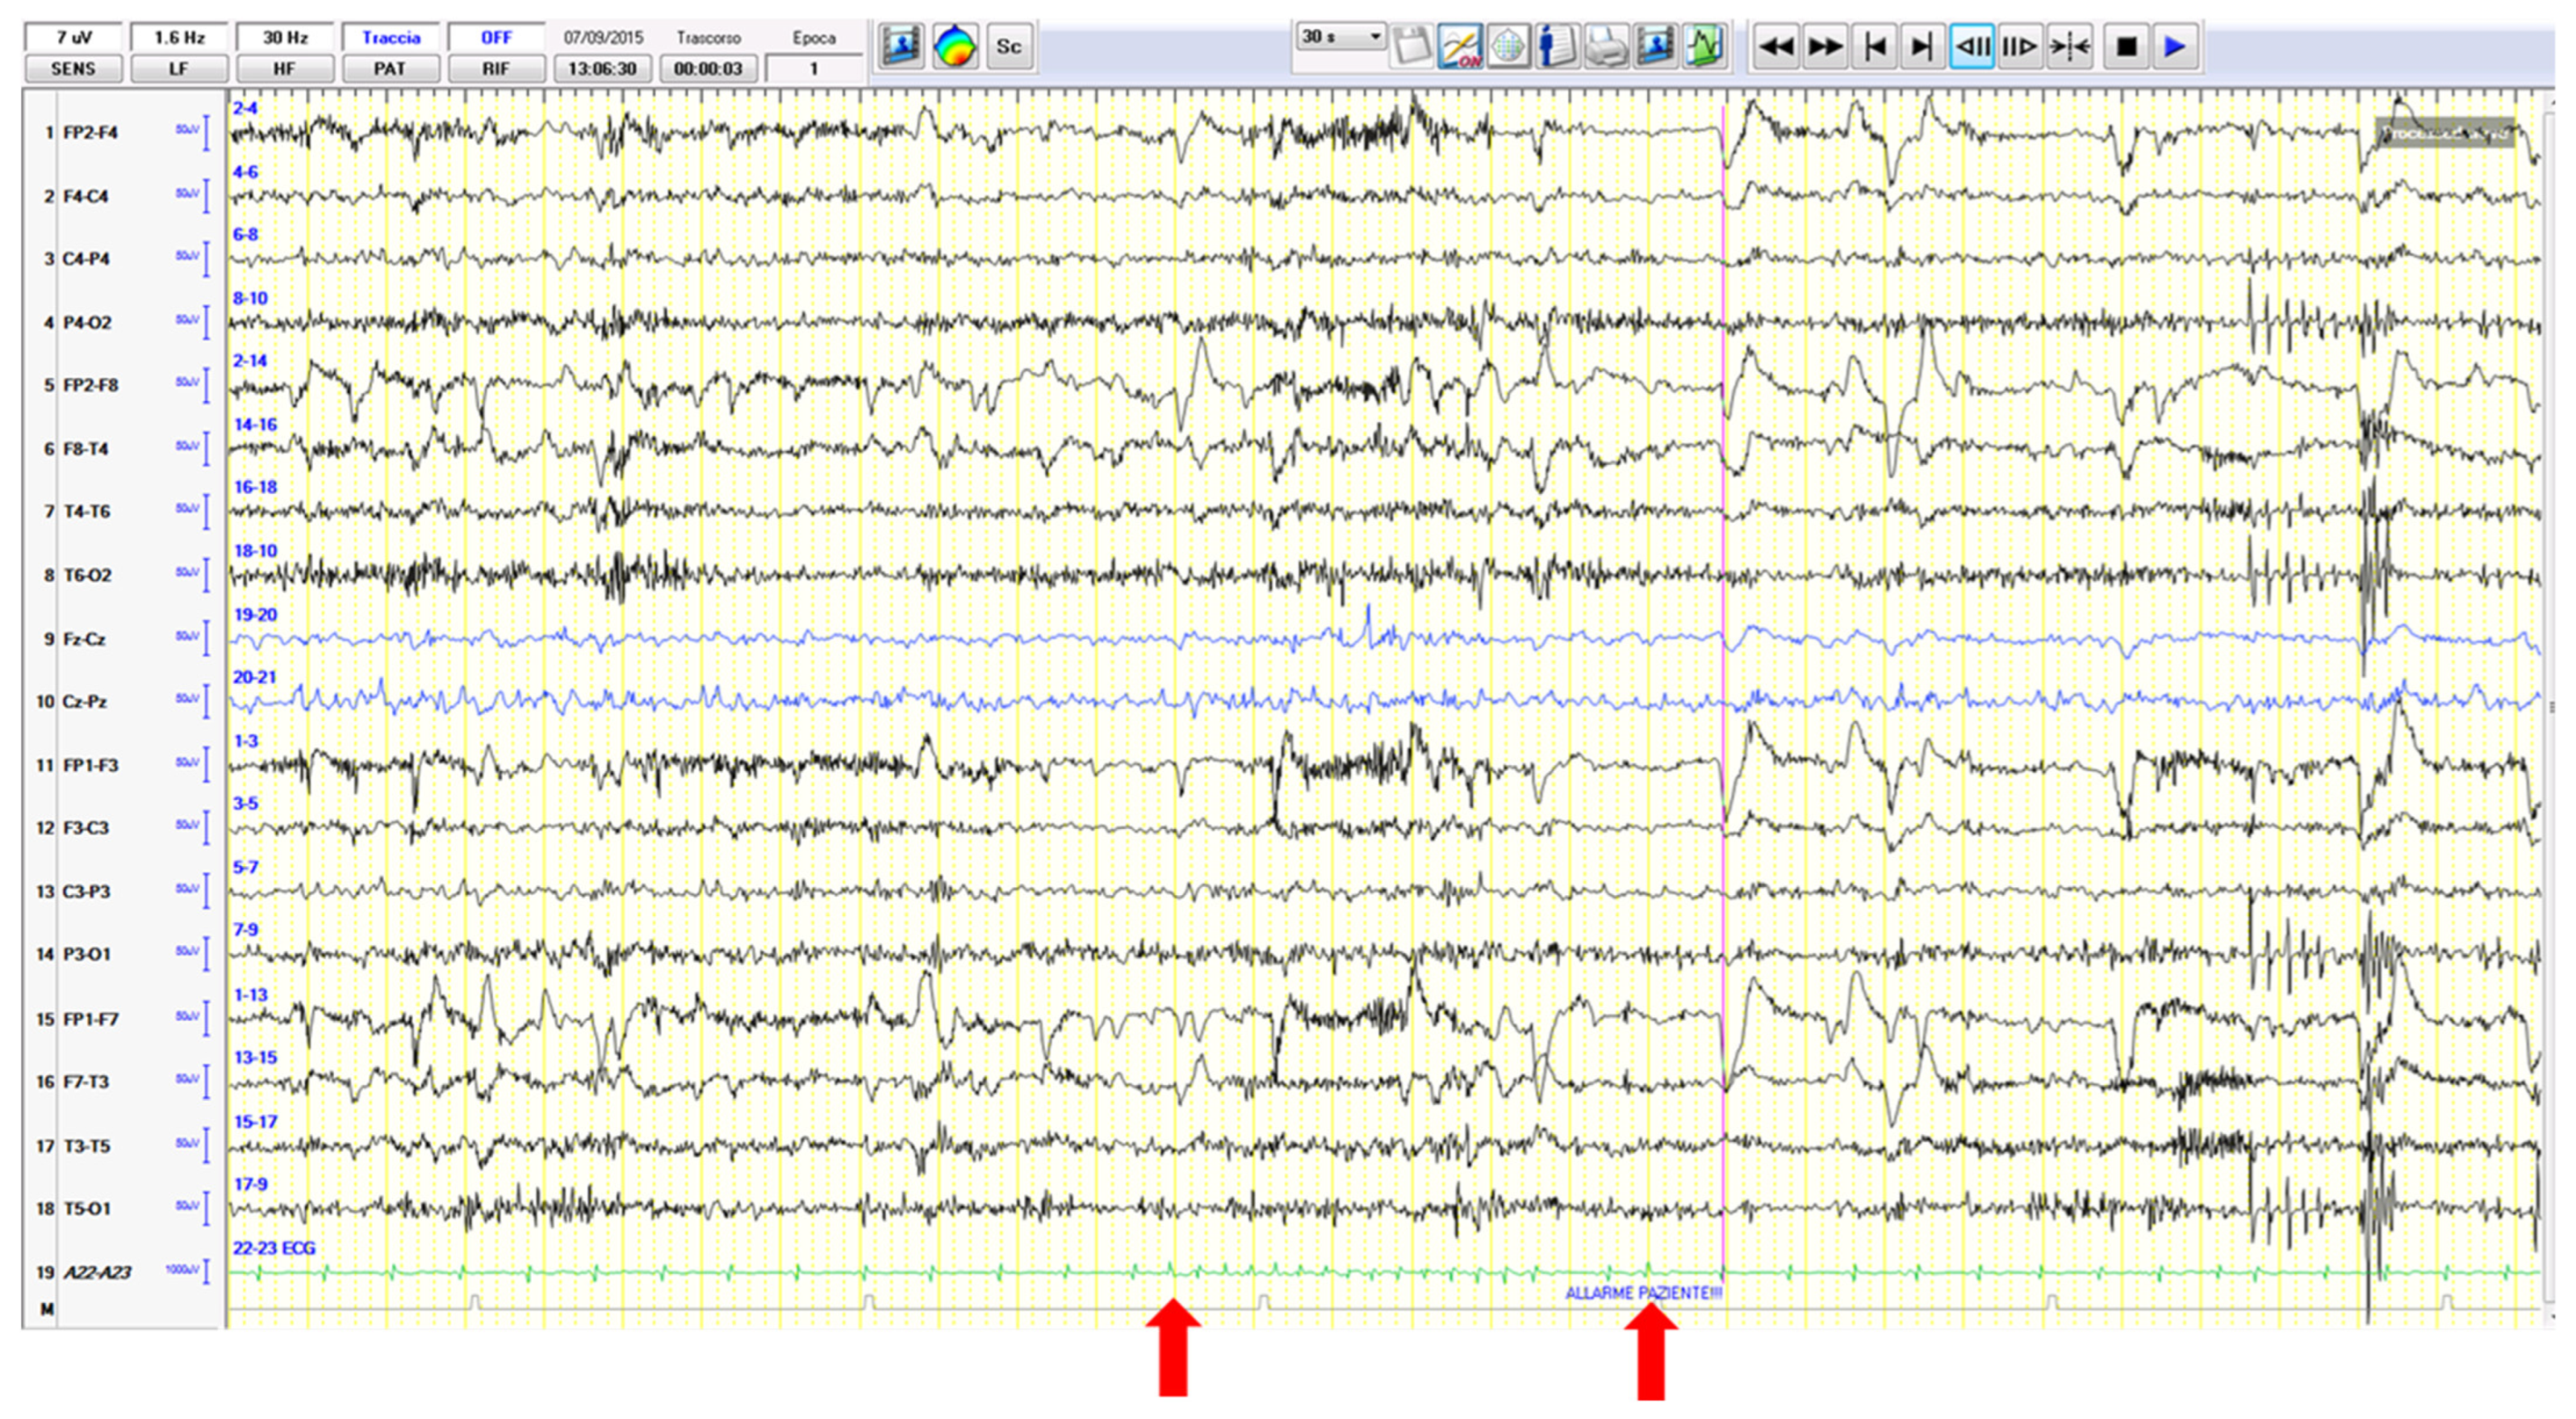Click the PAT menu button
Image resolution: width=2576 pixels, height=1419 pixels.
(x=390, y=69)
